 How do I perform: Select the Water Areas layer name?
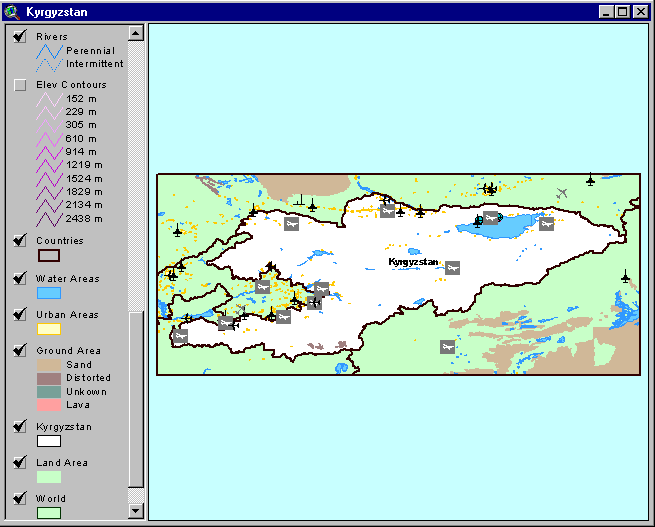(x=68, y=279)
